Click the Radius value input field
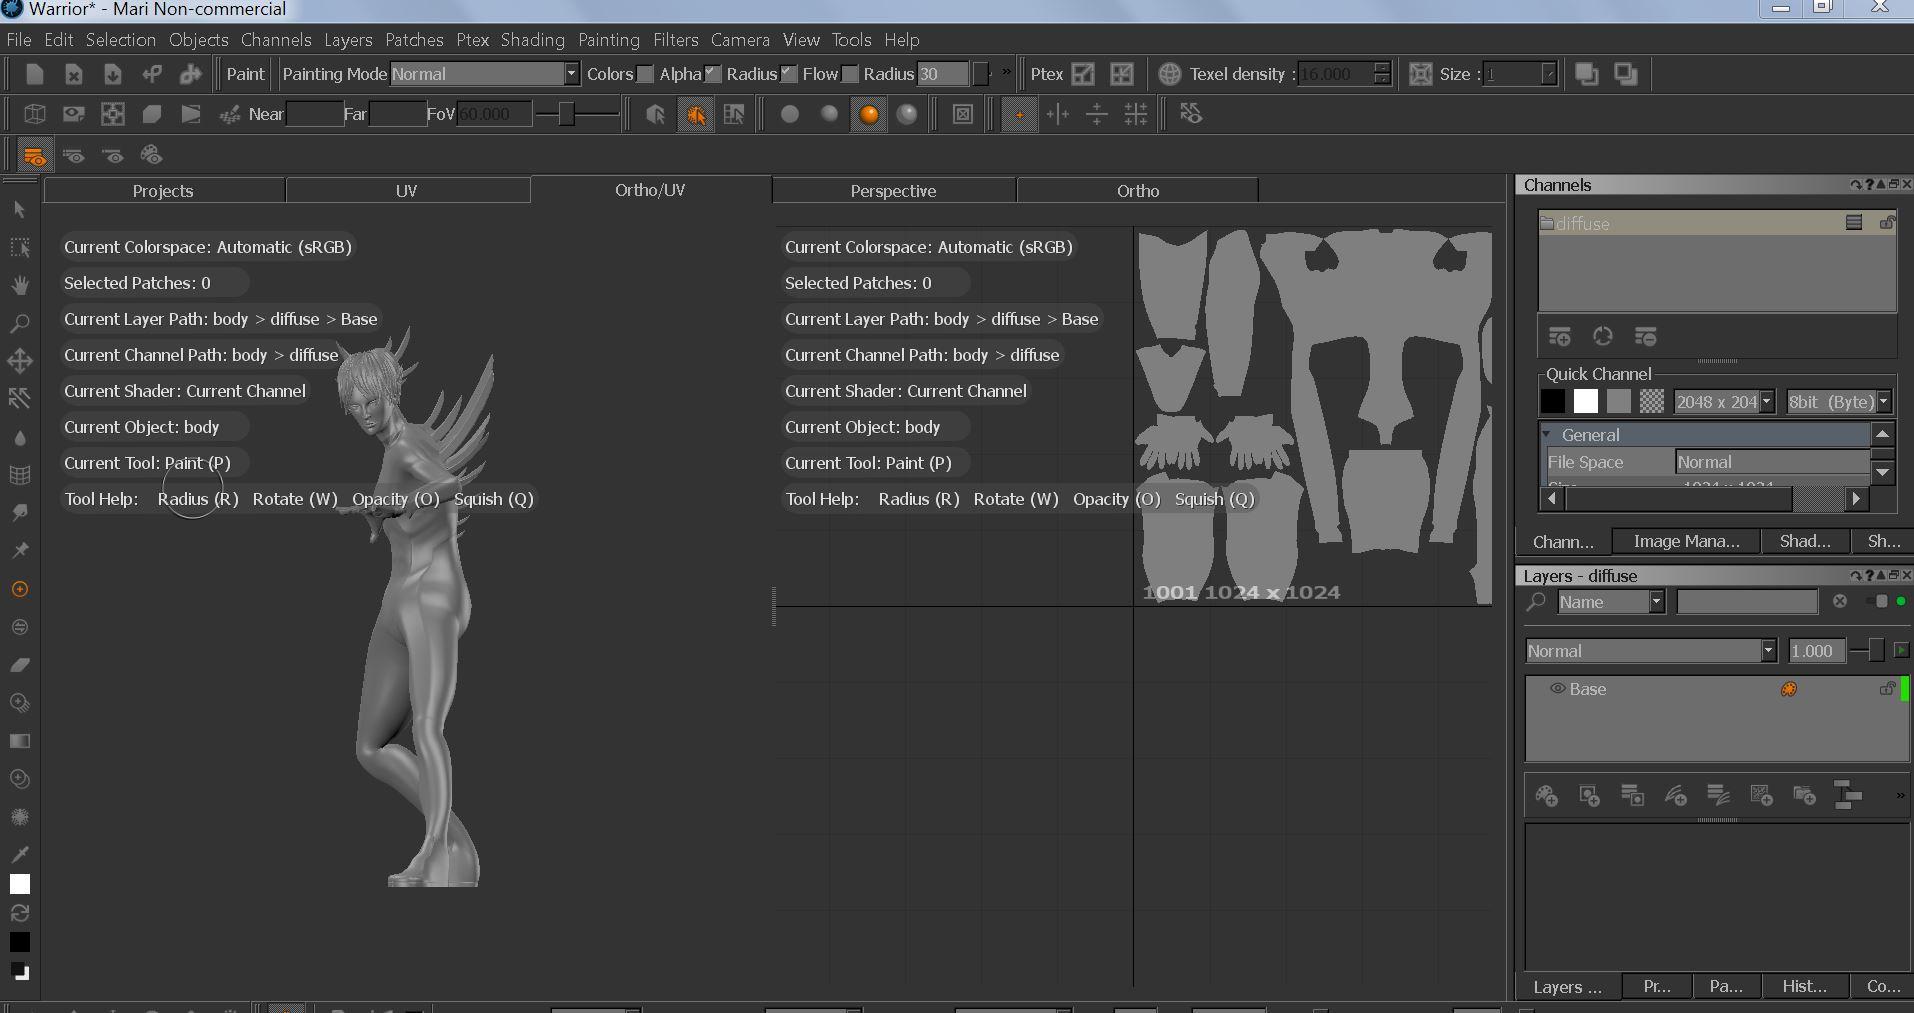 pos(942,74)
